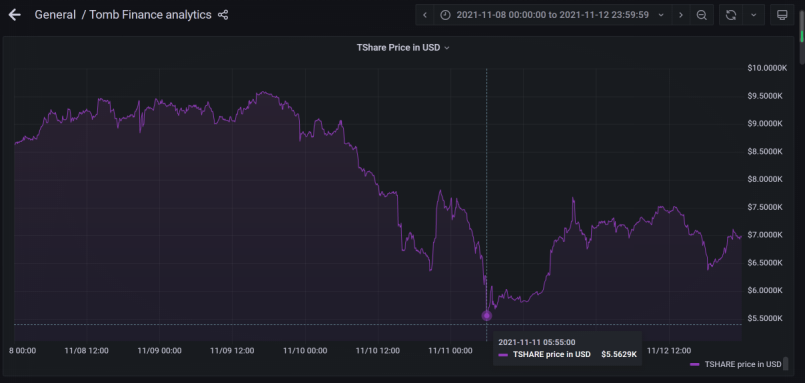Share the dashboard via share icon
This screenshot has height=383, width=805.
223,15
